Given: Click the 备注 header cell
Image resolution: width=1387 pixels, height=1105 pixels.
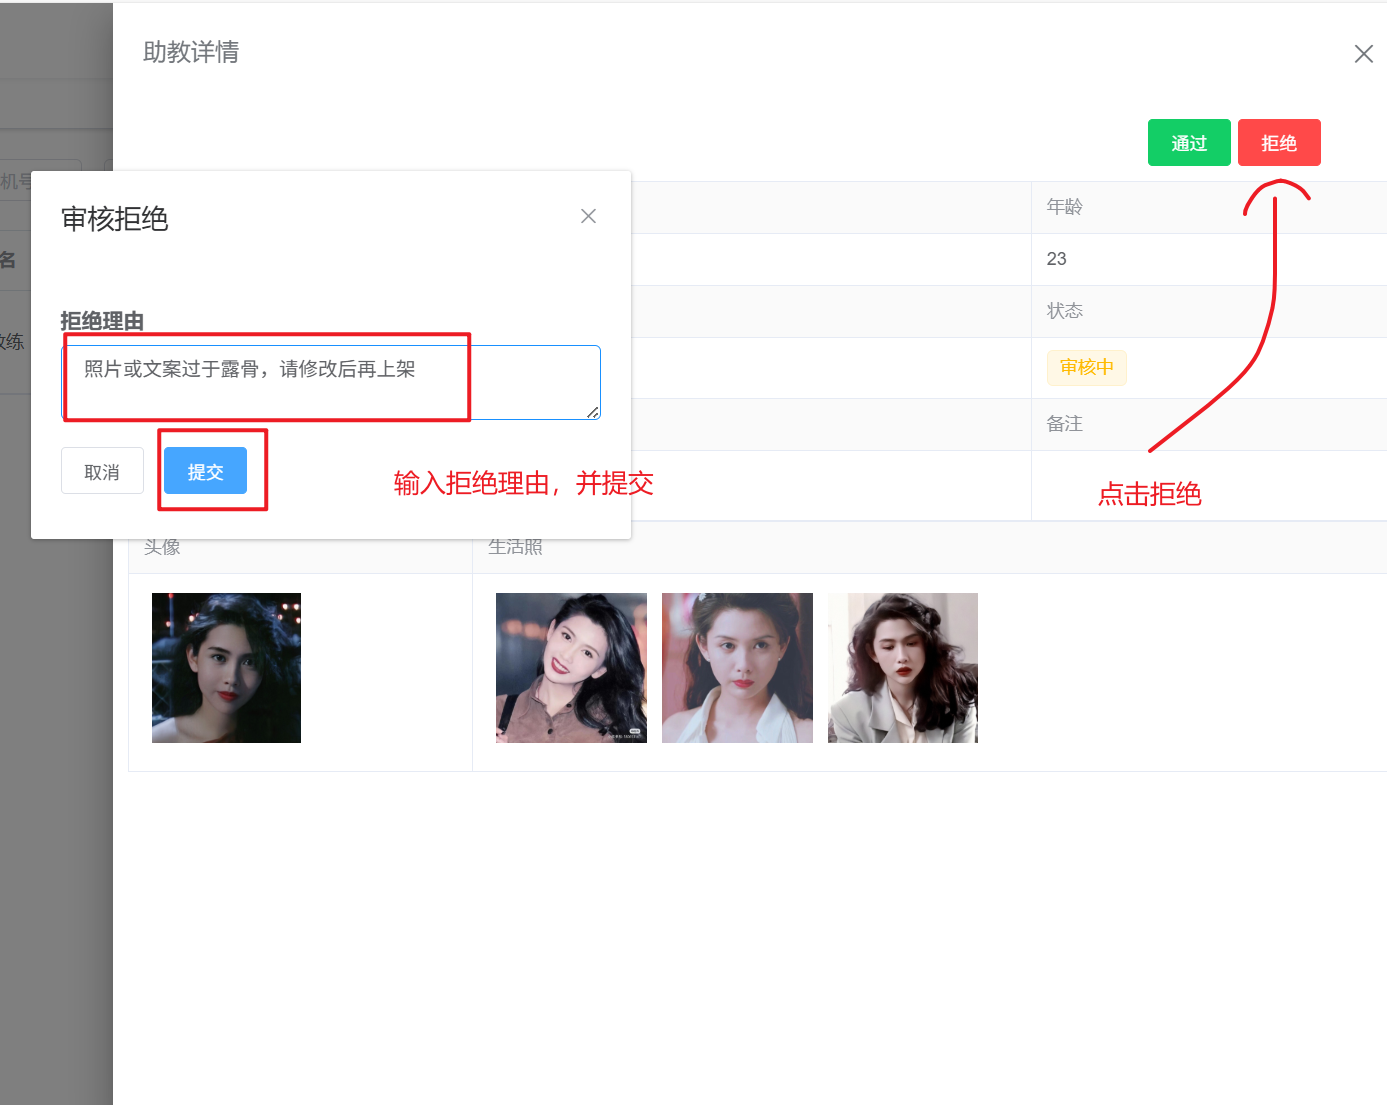Looking at the screenshot, I should [1065, 424].
